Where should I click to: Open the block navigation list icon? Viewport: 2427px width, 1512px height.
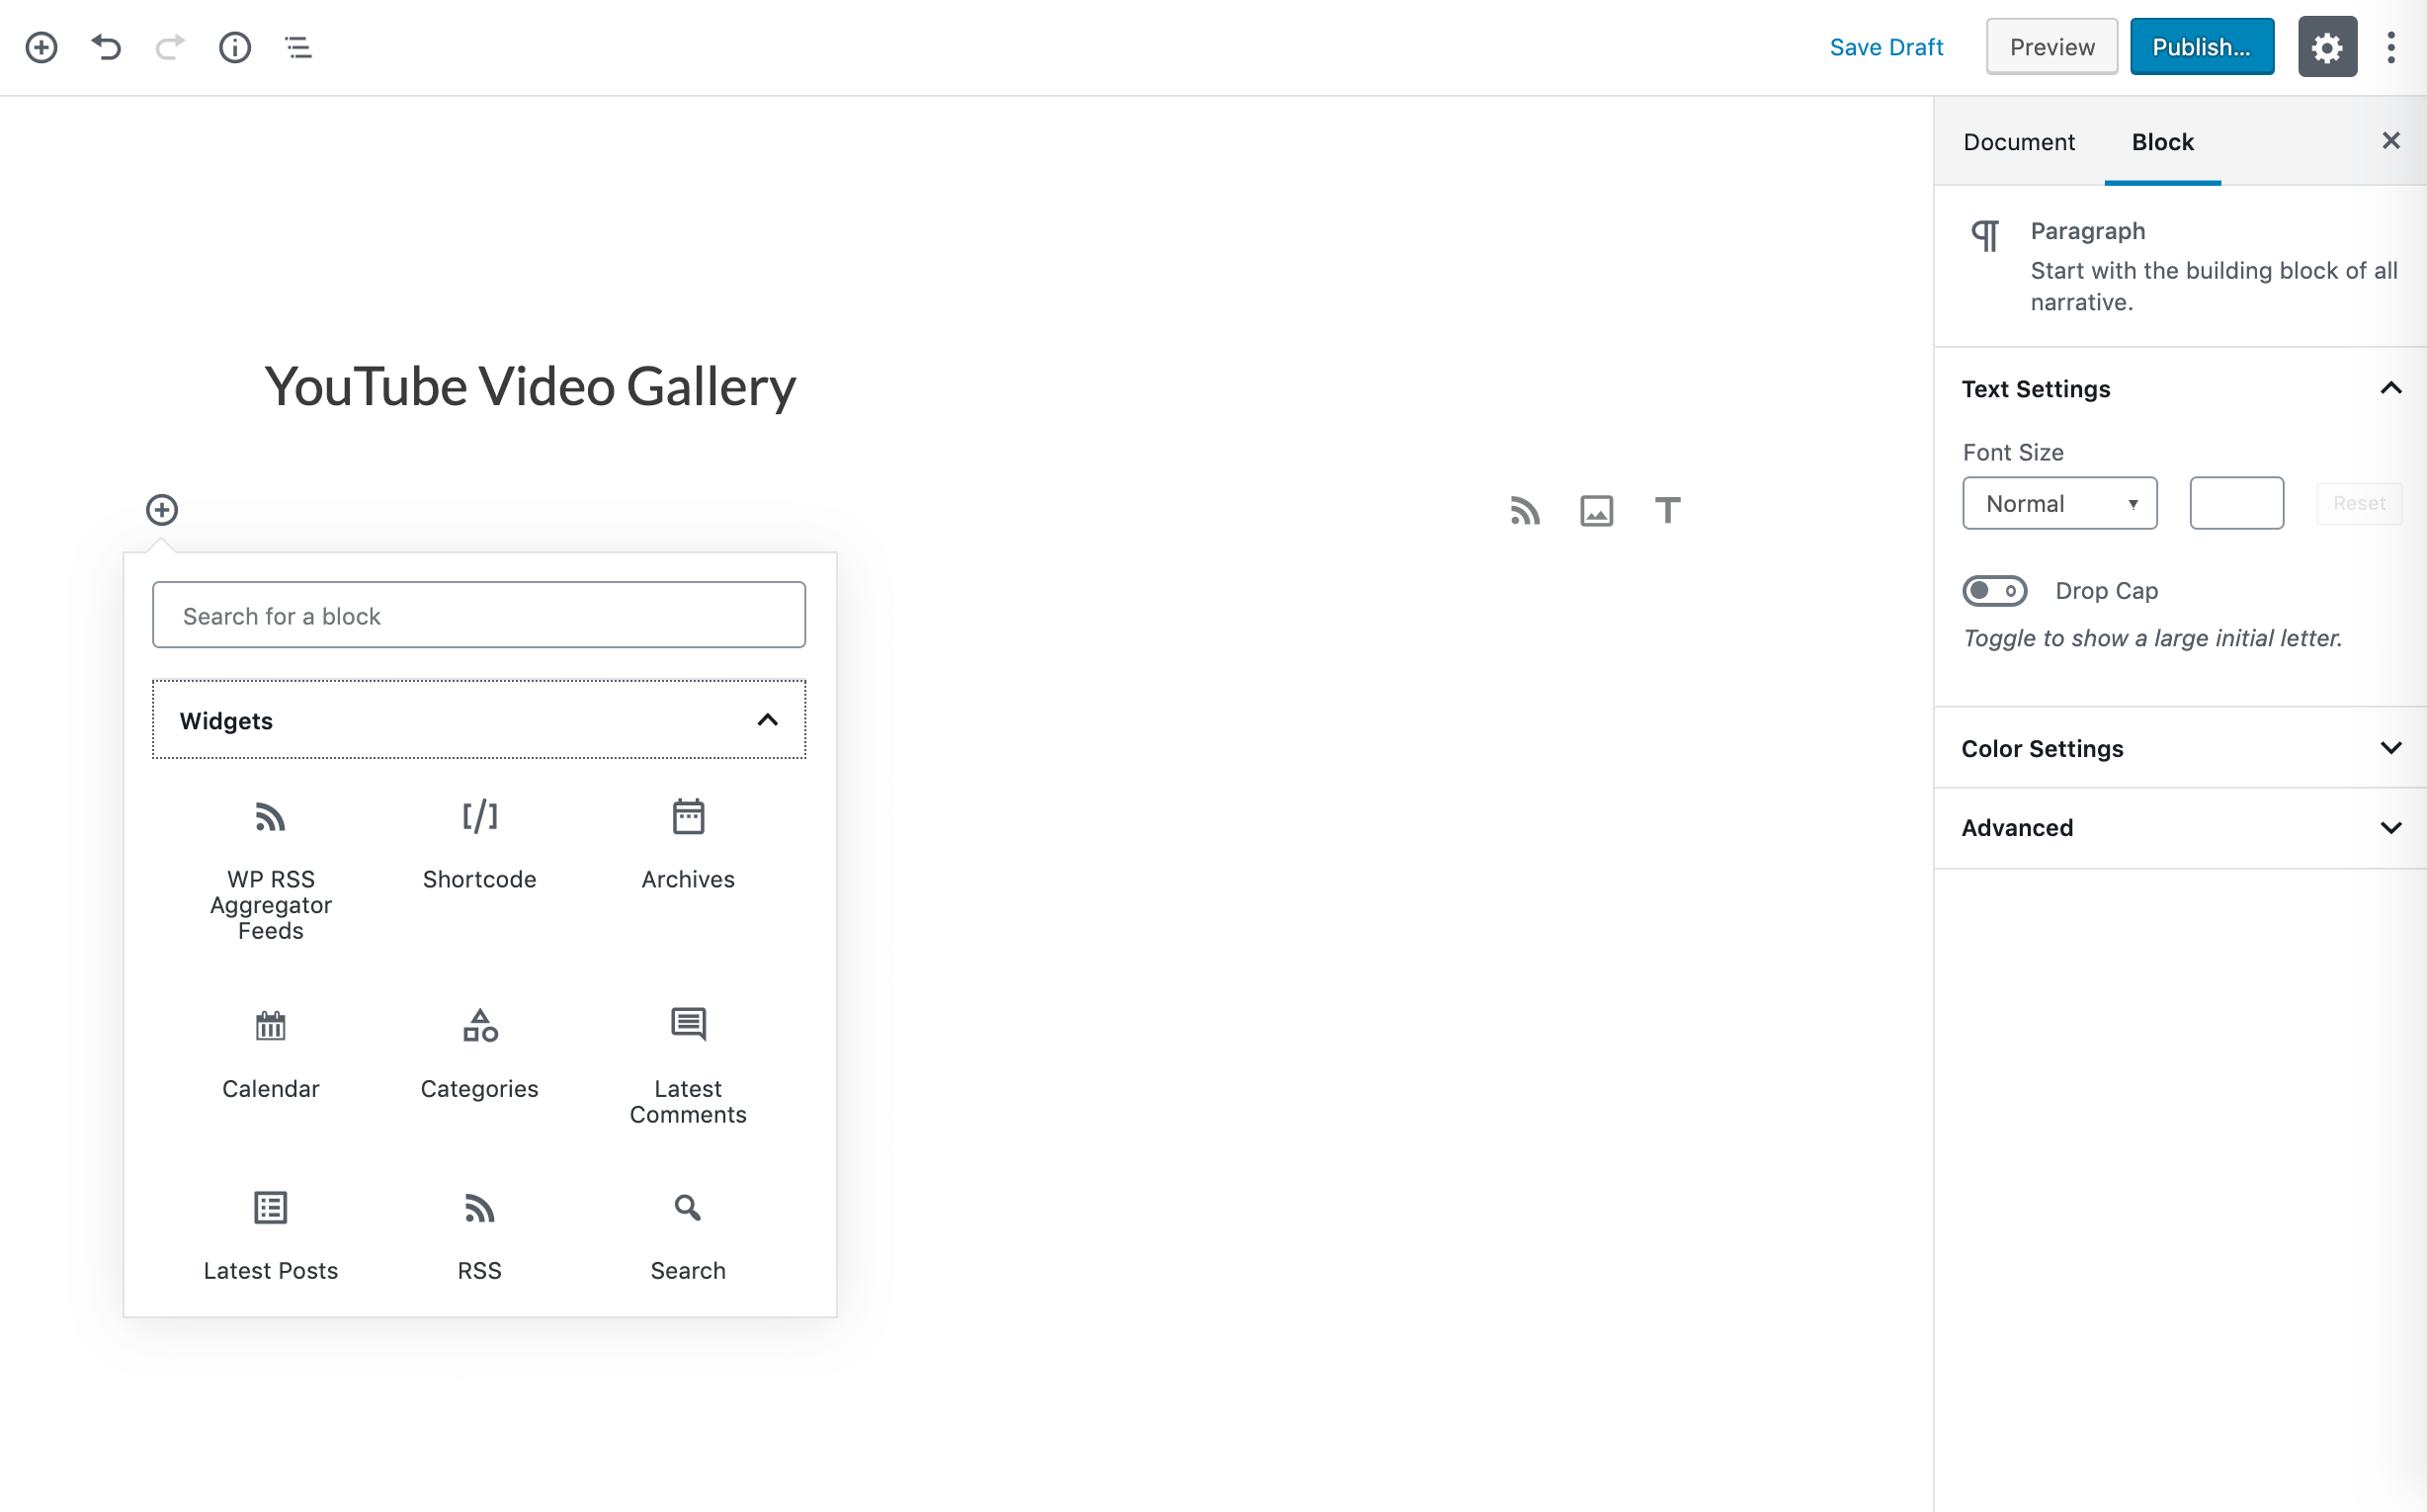tap(299, 47)
